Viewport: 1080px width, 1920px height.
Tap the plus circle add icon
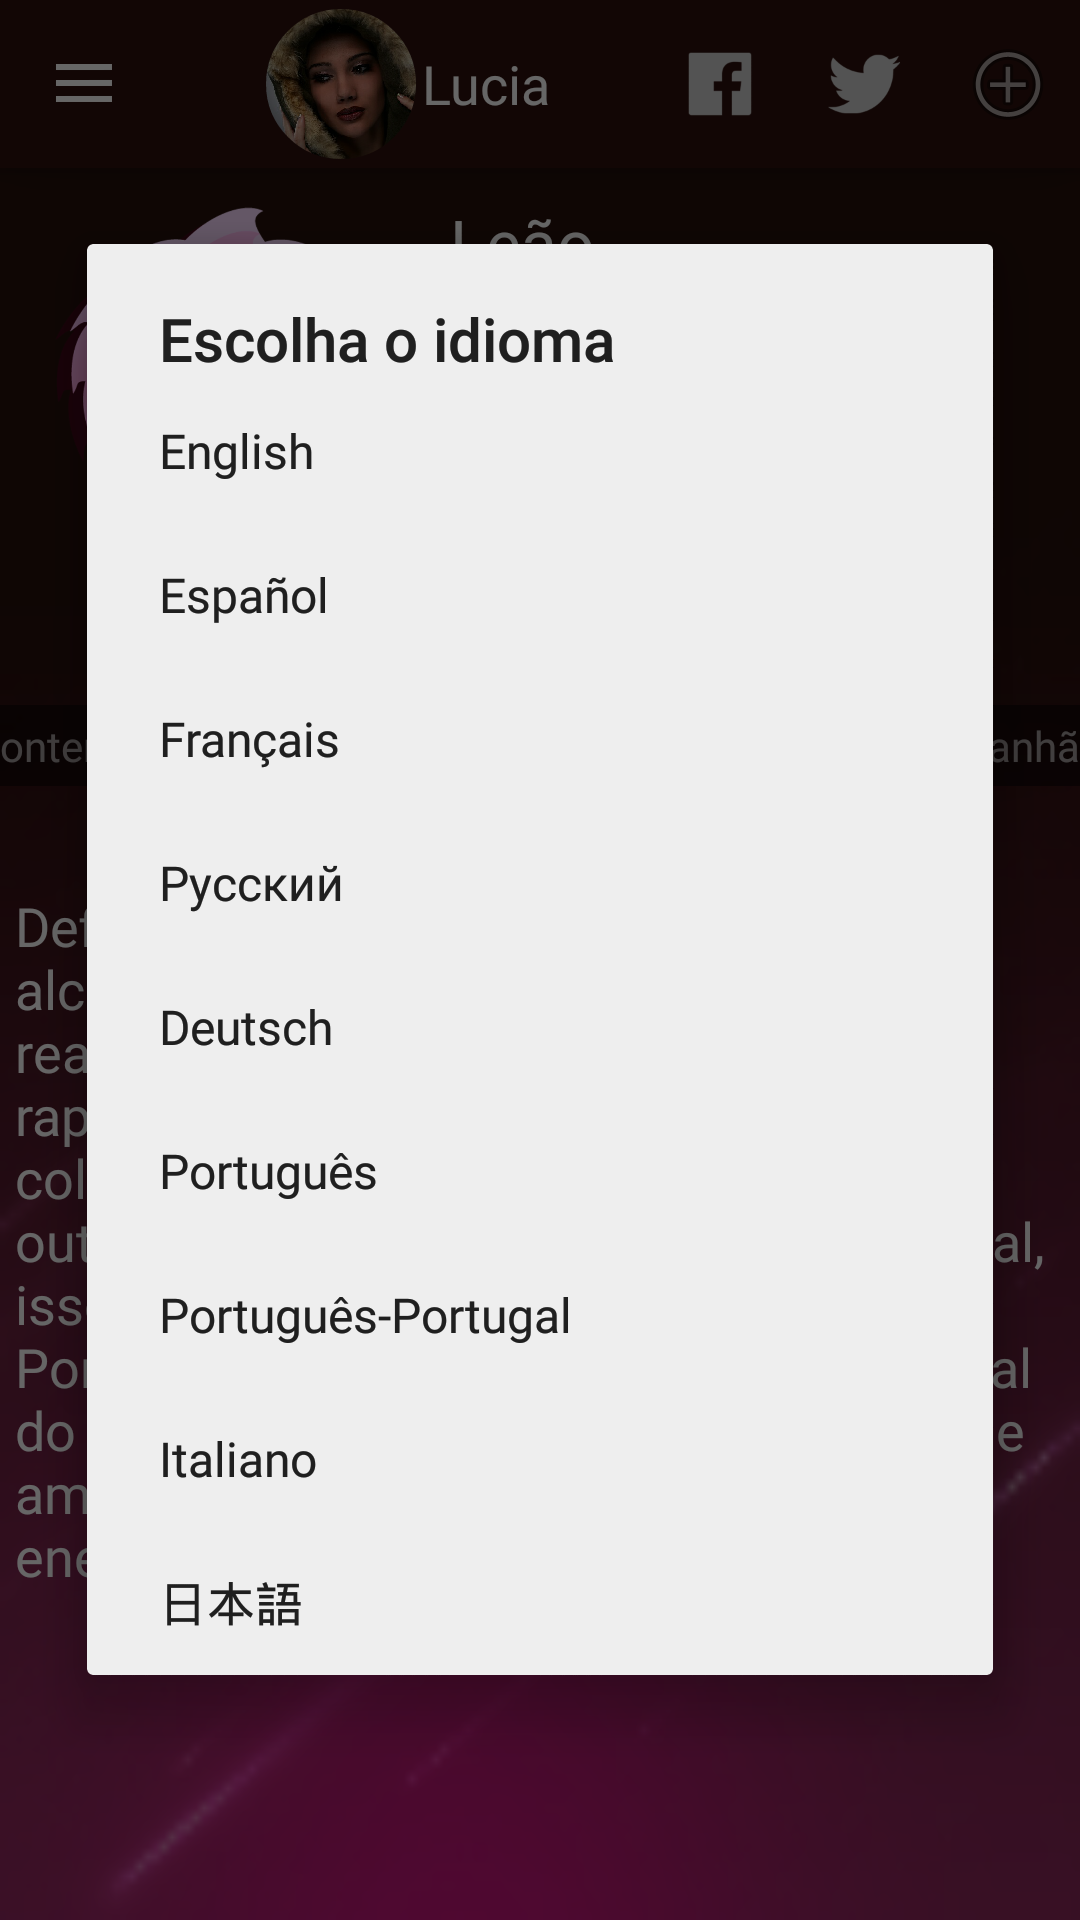1007,84
